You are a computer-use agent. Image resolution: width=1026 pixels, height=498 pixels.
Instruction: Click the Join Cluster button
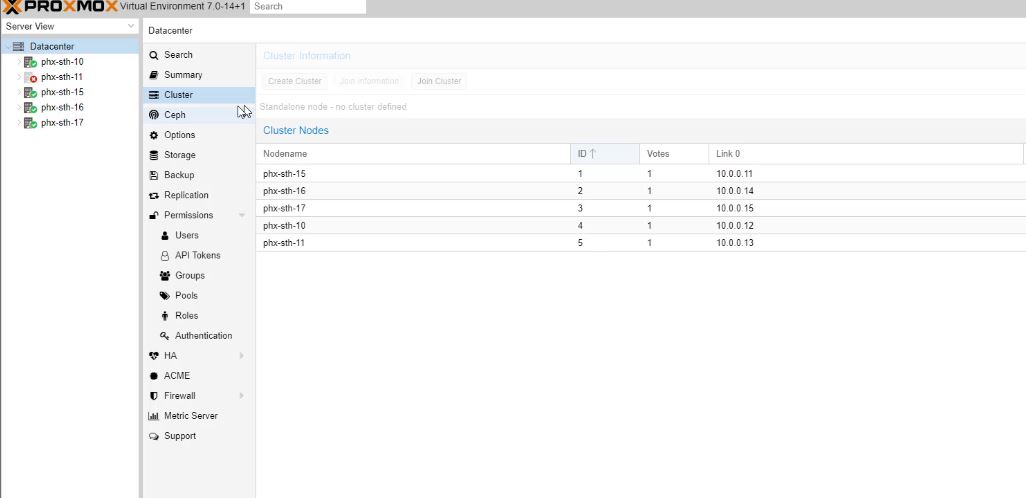(x=439, y=81)
